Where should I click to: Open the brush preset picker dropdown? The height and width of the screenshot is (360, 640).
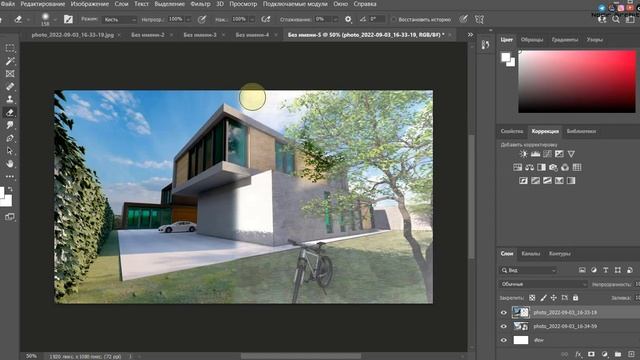[x=55, y=19]
